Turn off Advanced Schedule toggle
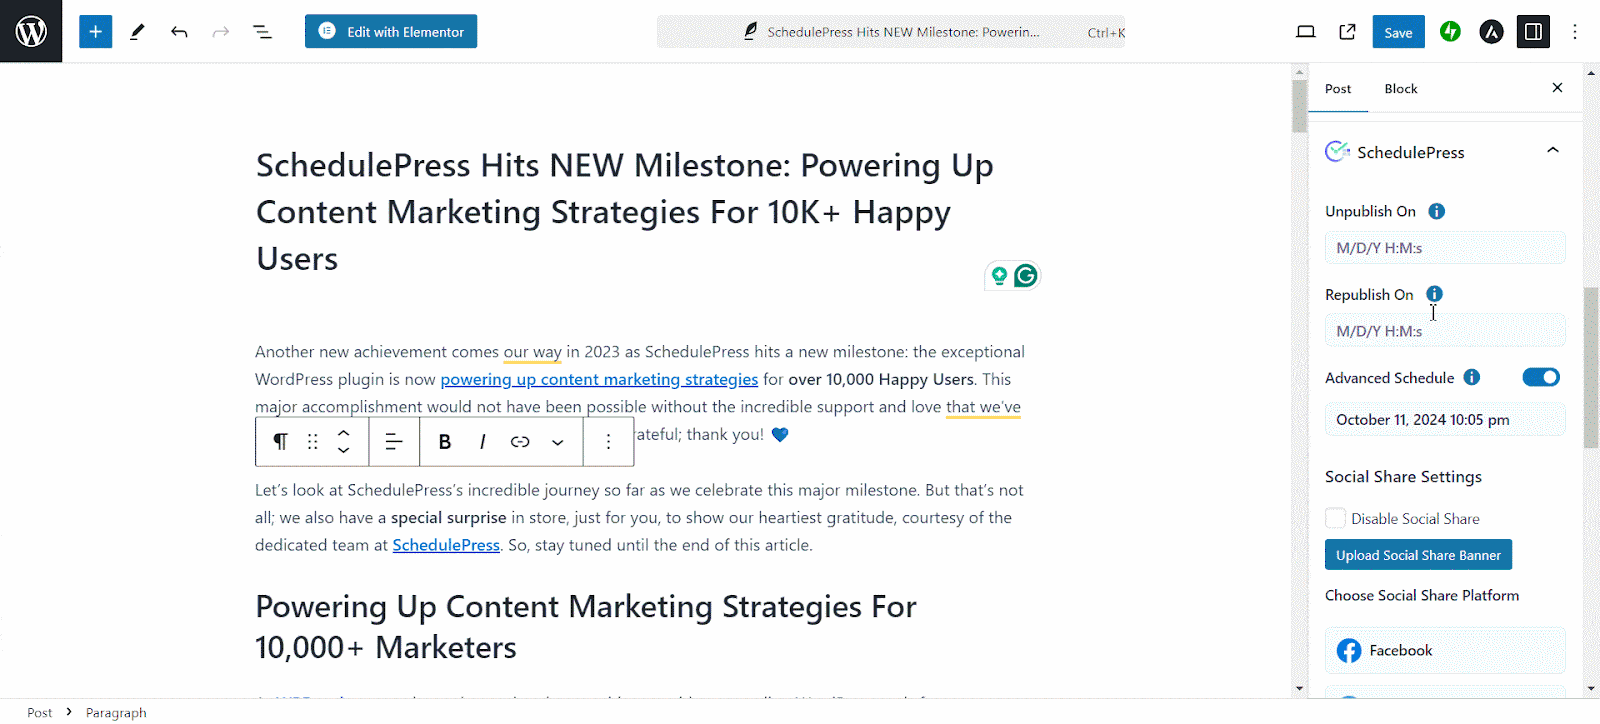The width and height of the screenshot is (1600, 724). 1541,377
